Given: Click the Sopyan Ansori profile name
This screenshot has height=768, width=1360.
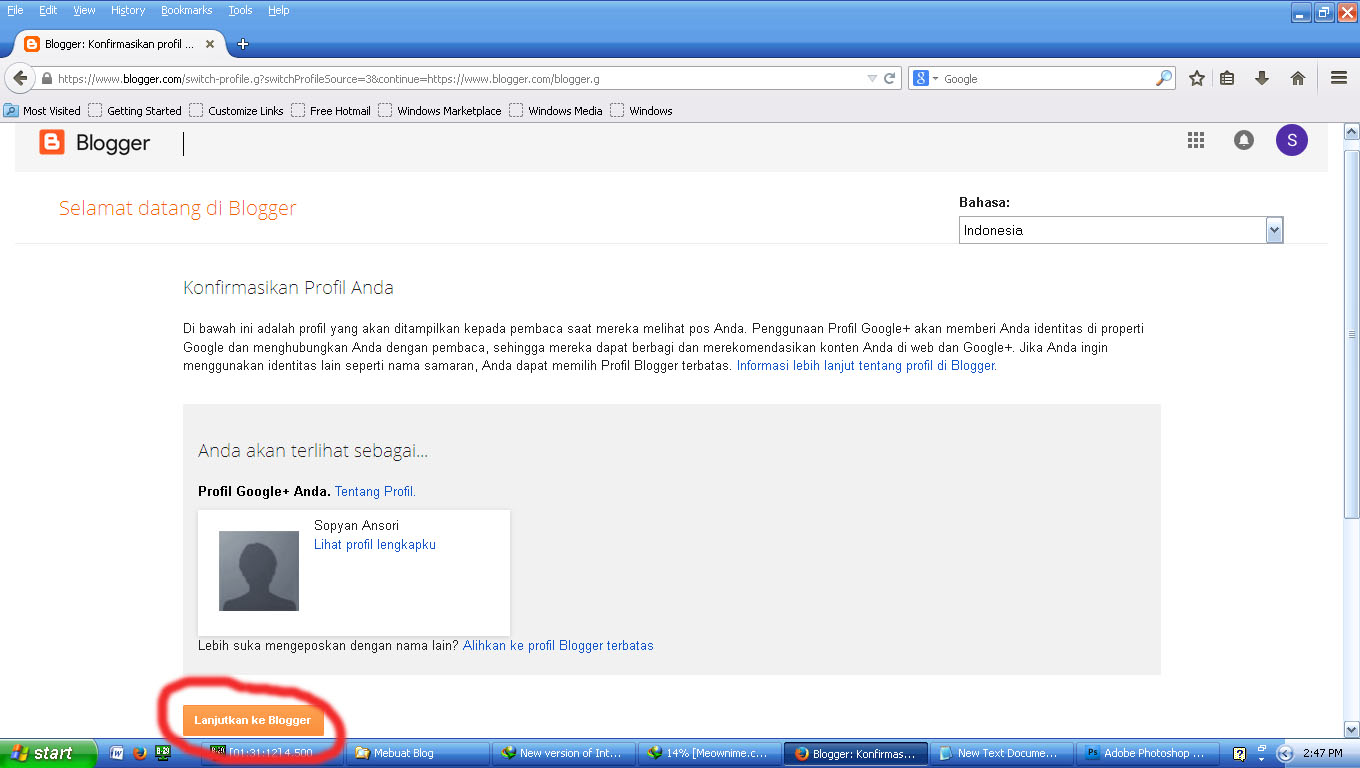Looking at the screenshot, I should pyautogui.click(x=356, y=526).
